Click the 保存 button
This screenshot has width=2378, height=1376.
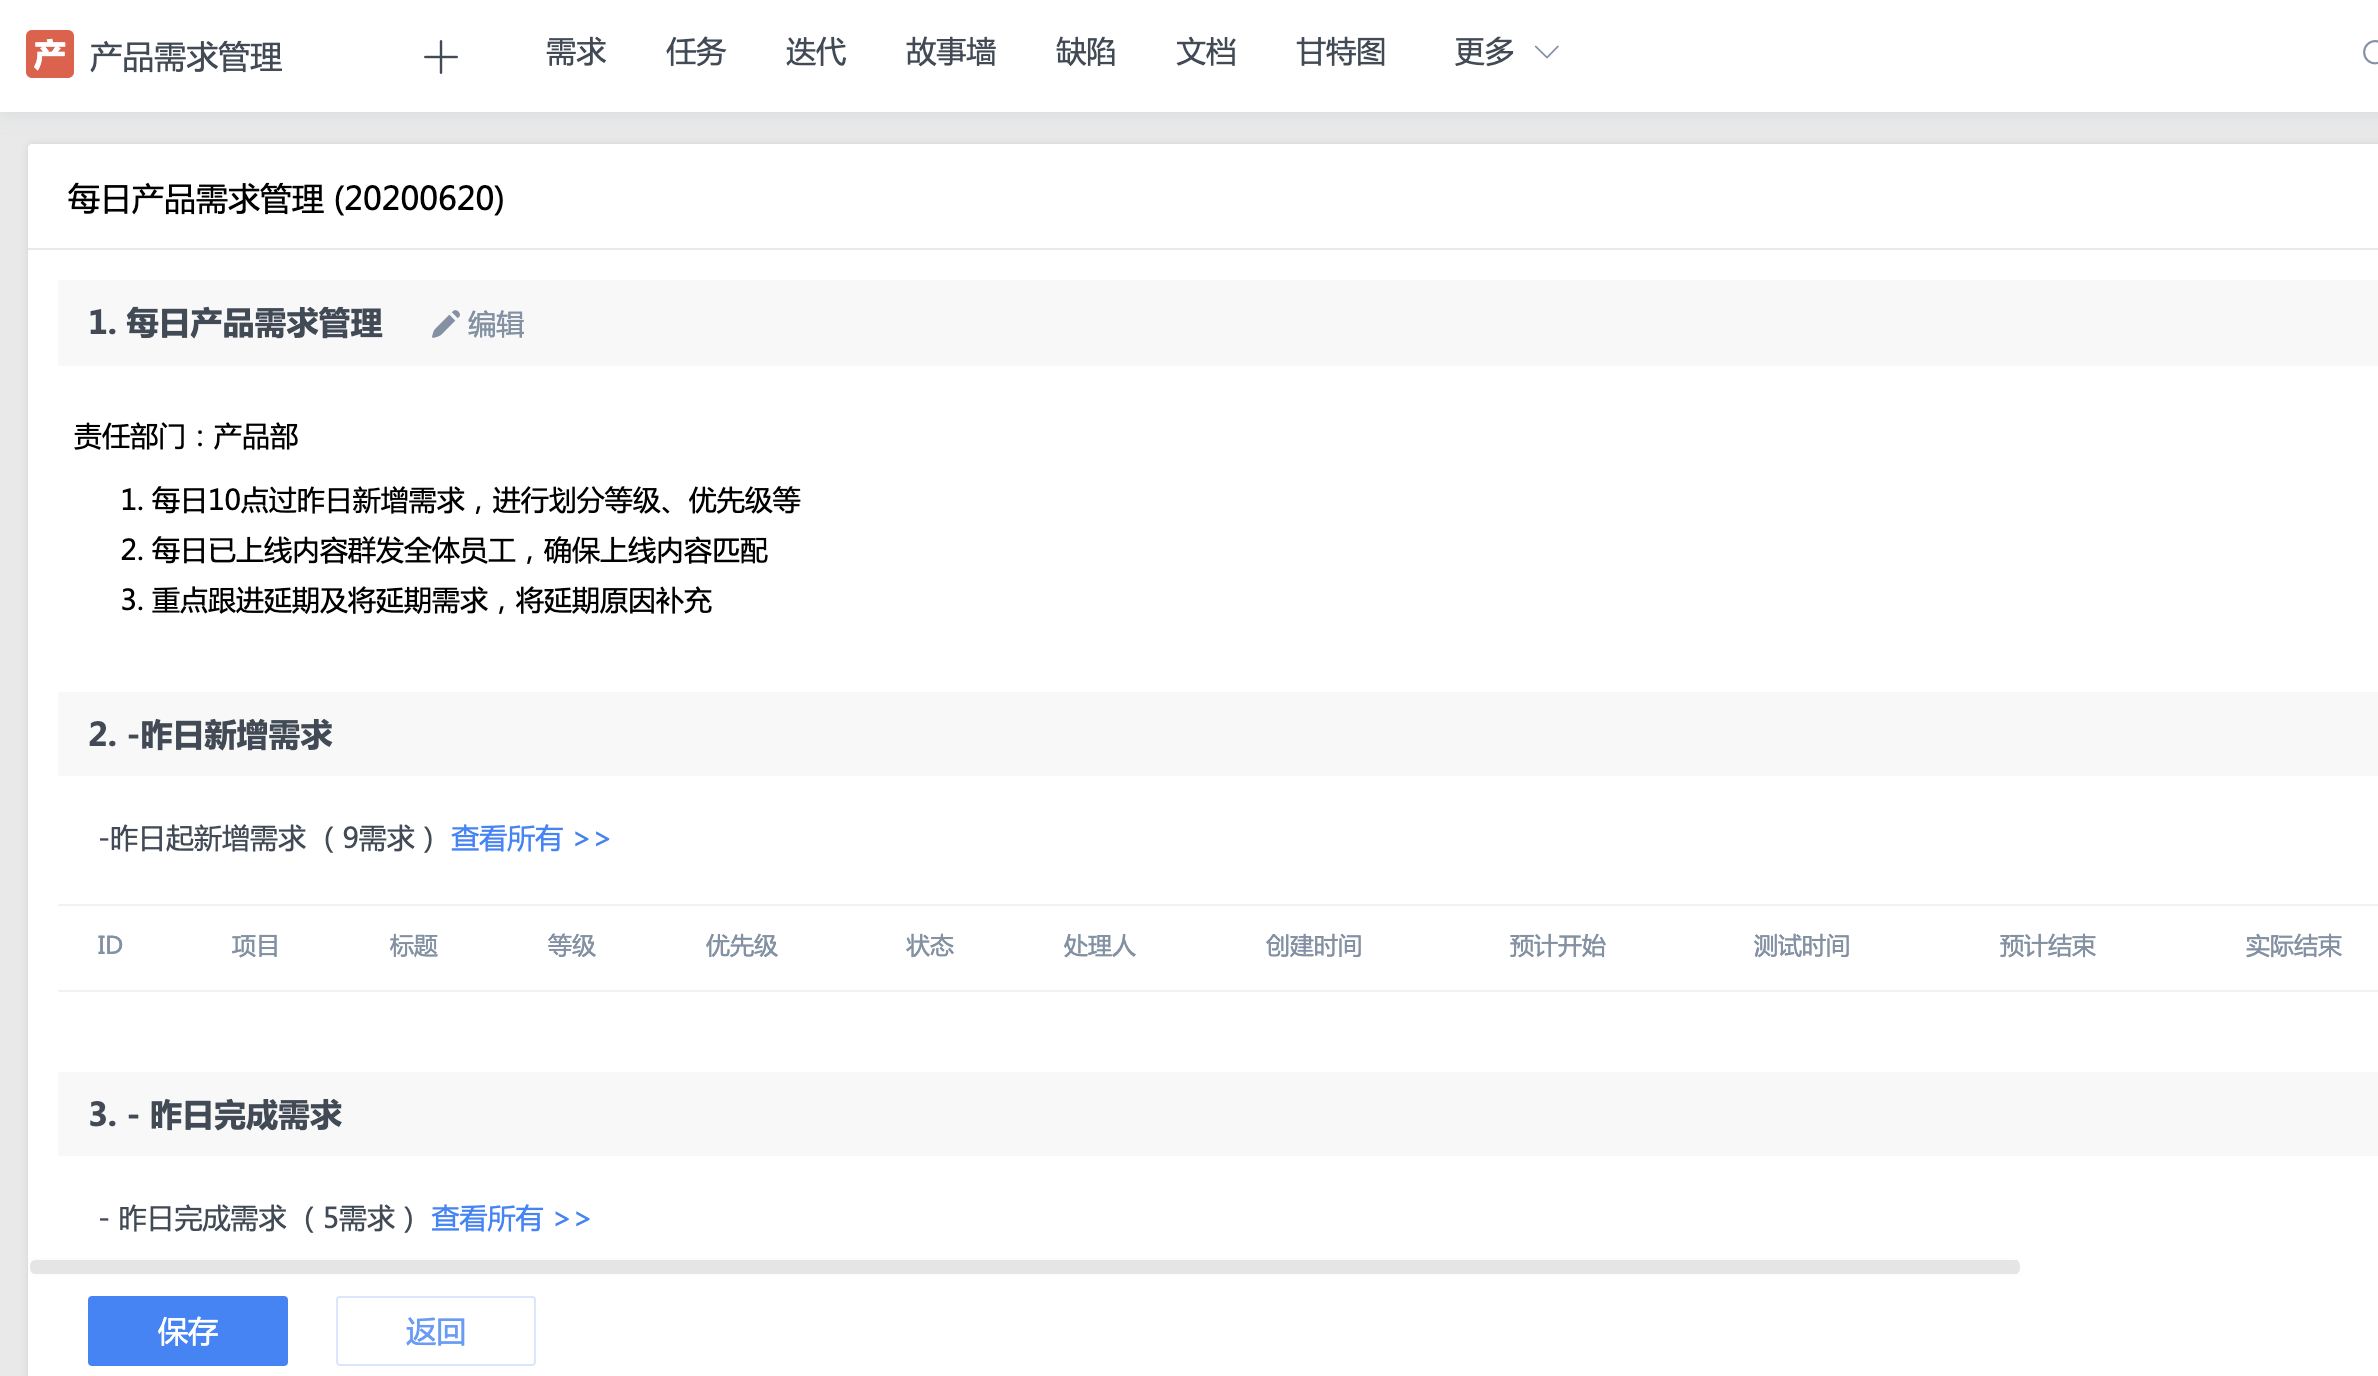(187, 1330)
